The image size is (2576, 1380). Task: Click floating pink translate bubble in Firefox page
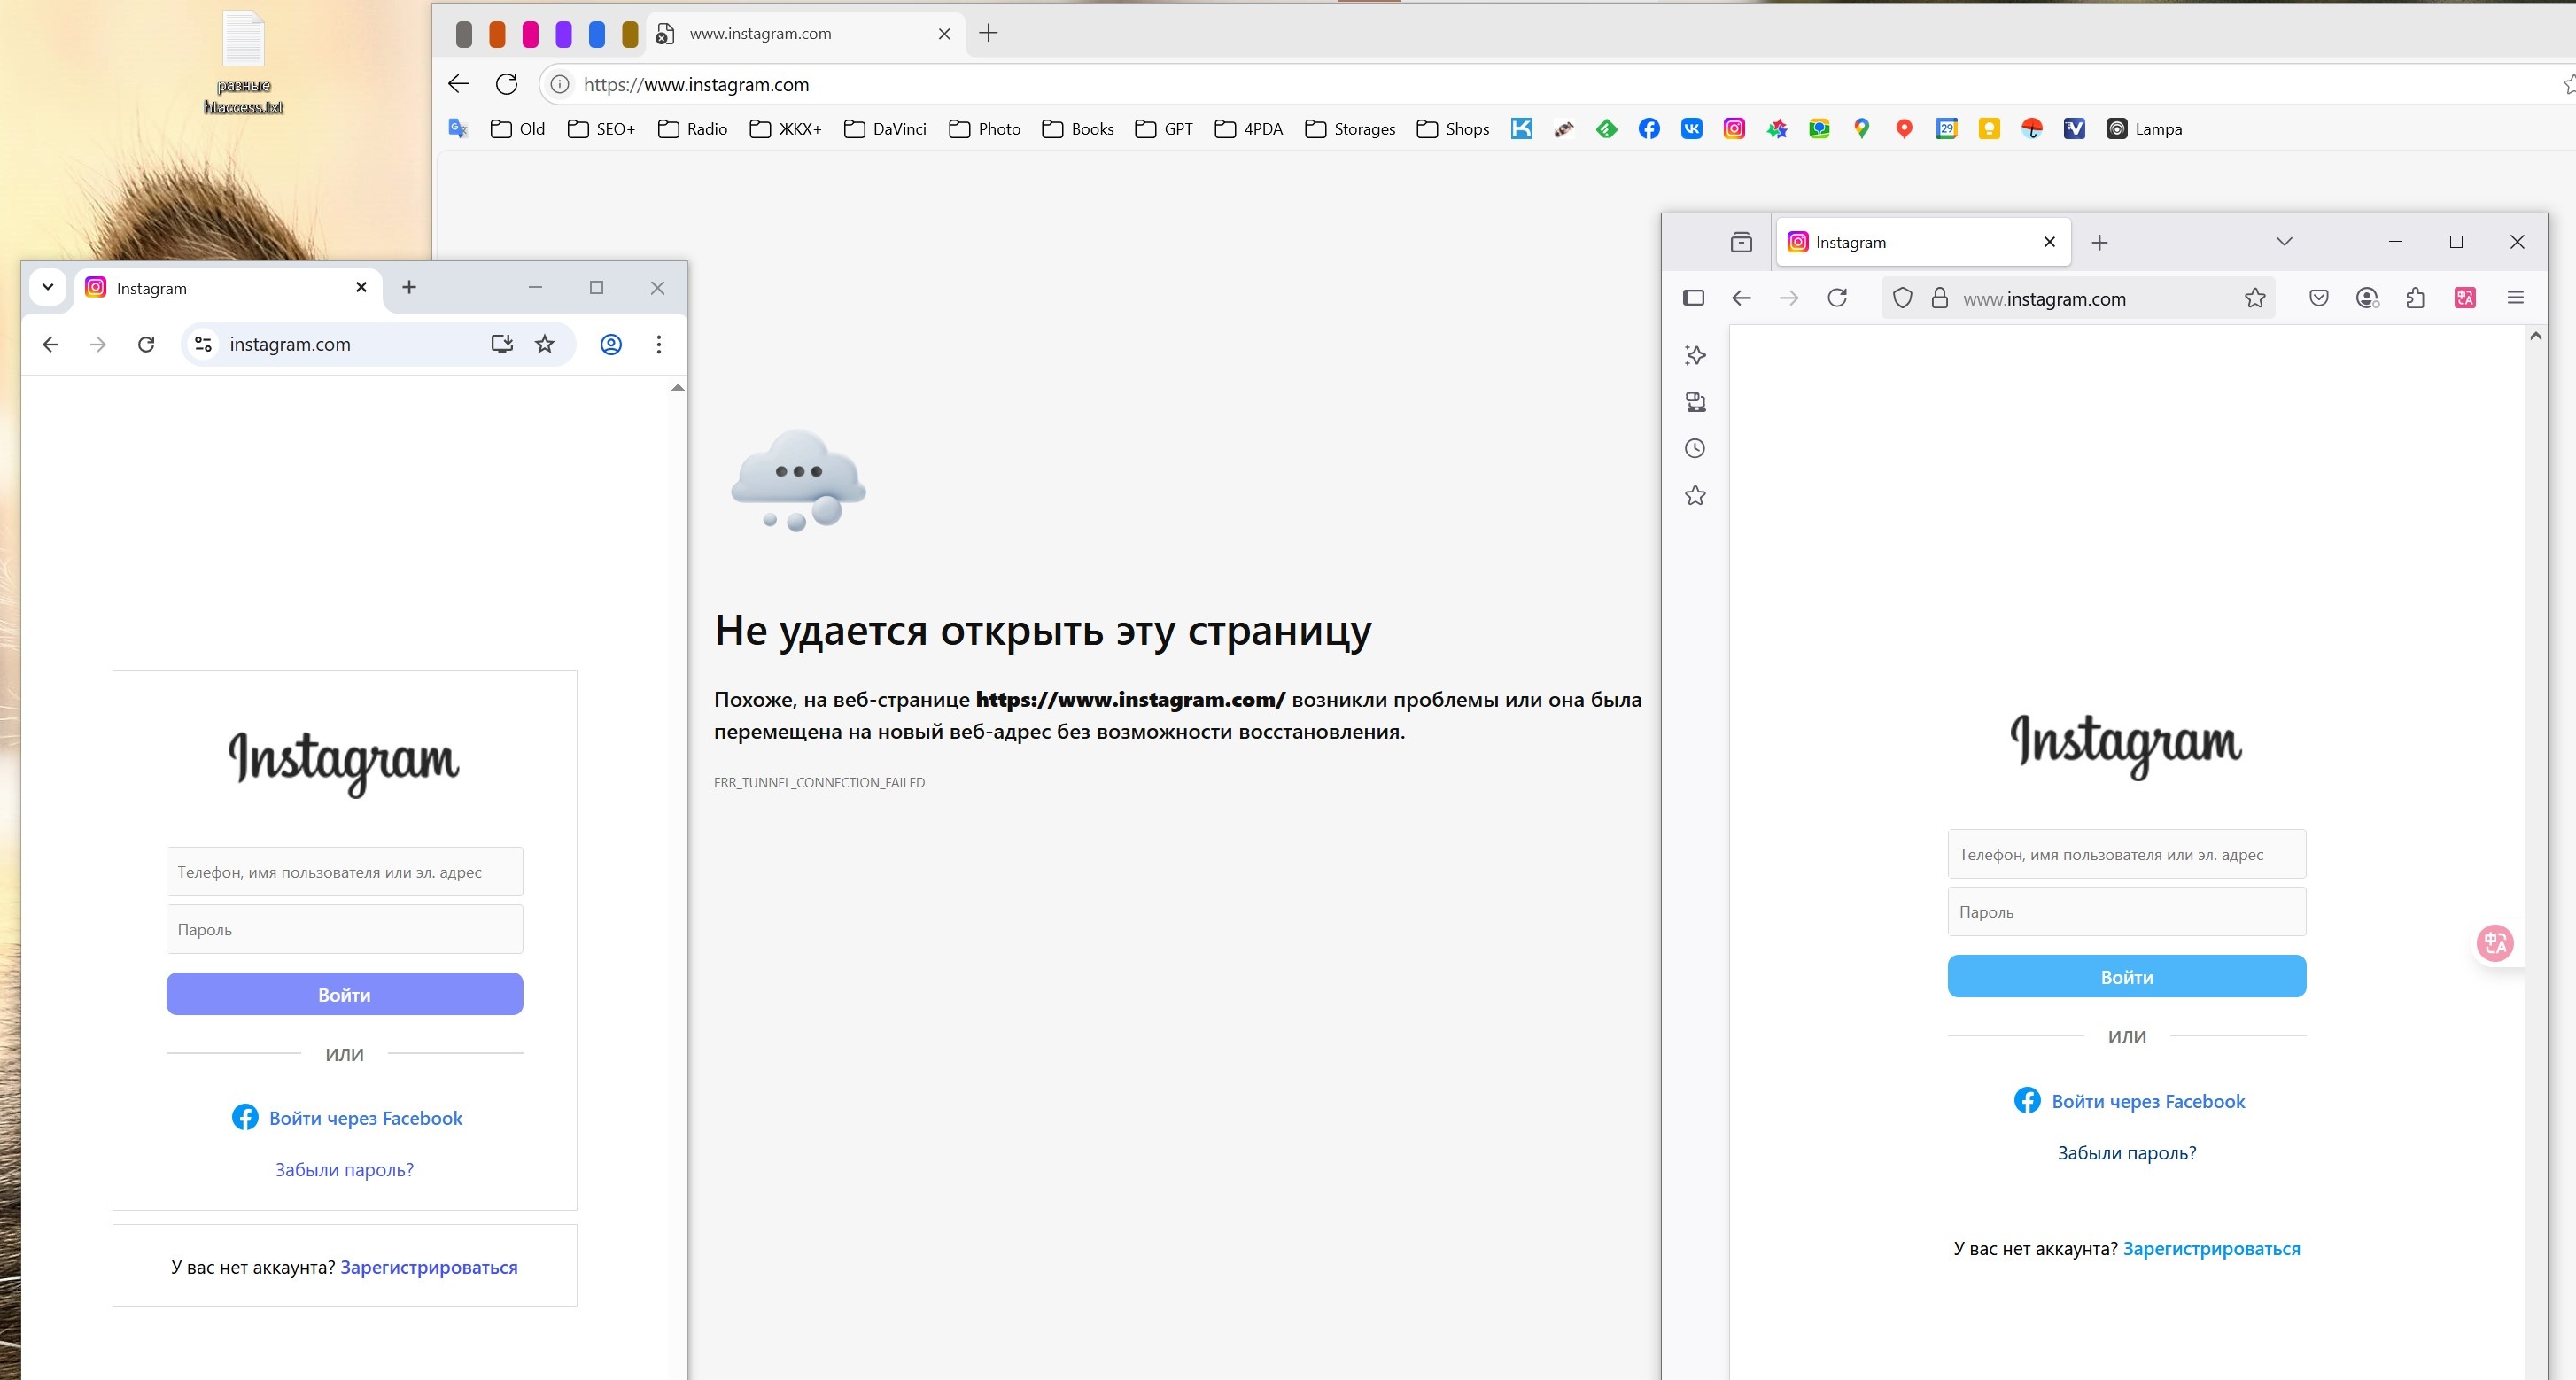click(x=2494, y=943)
